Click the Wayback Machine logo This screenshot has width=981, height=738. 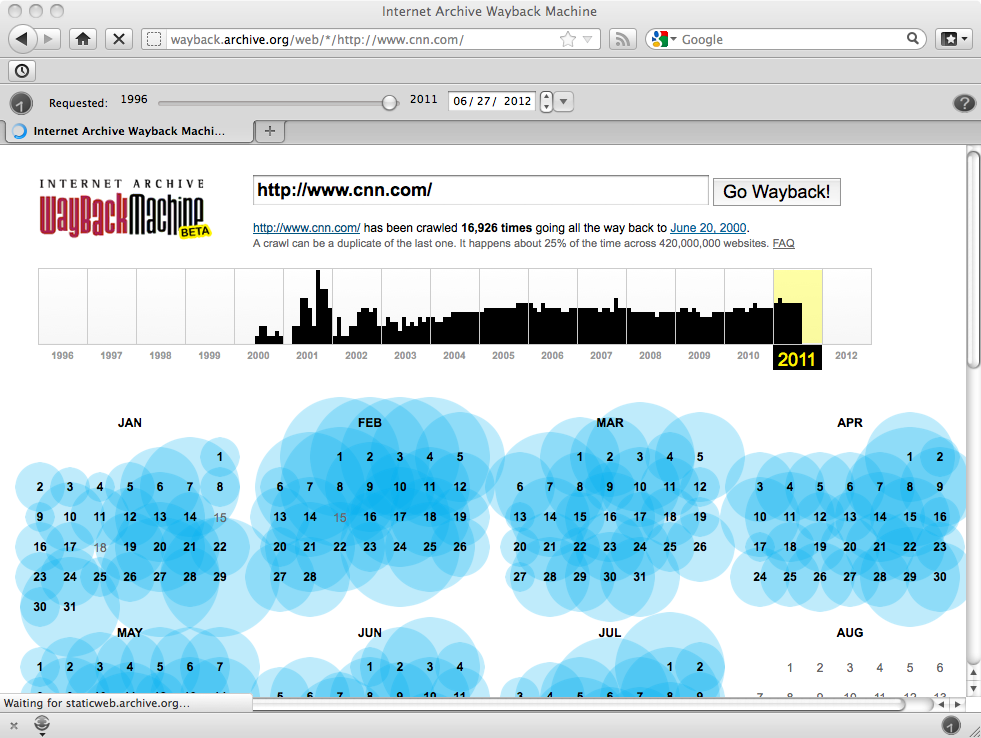(x=124, y=208)
